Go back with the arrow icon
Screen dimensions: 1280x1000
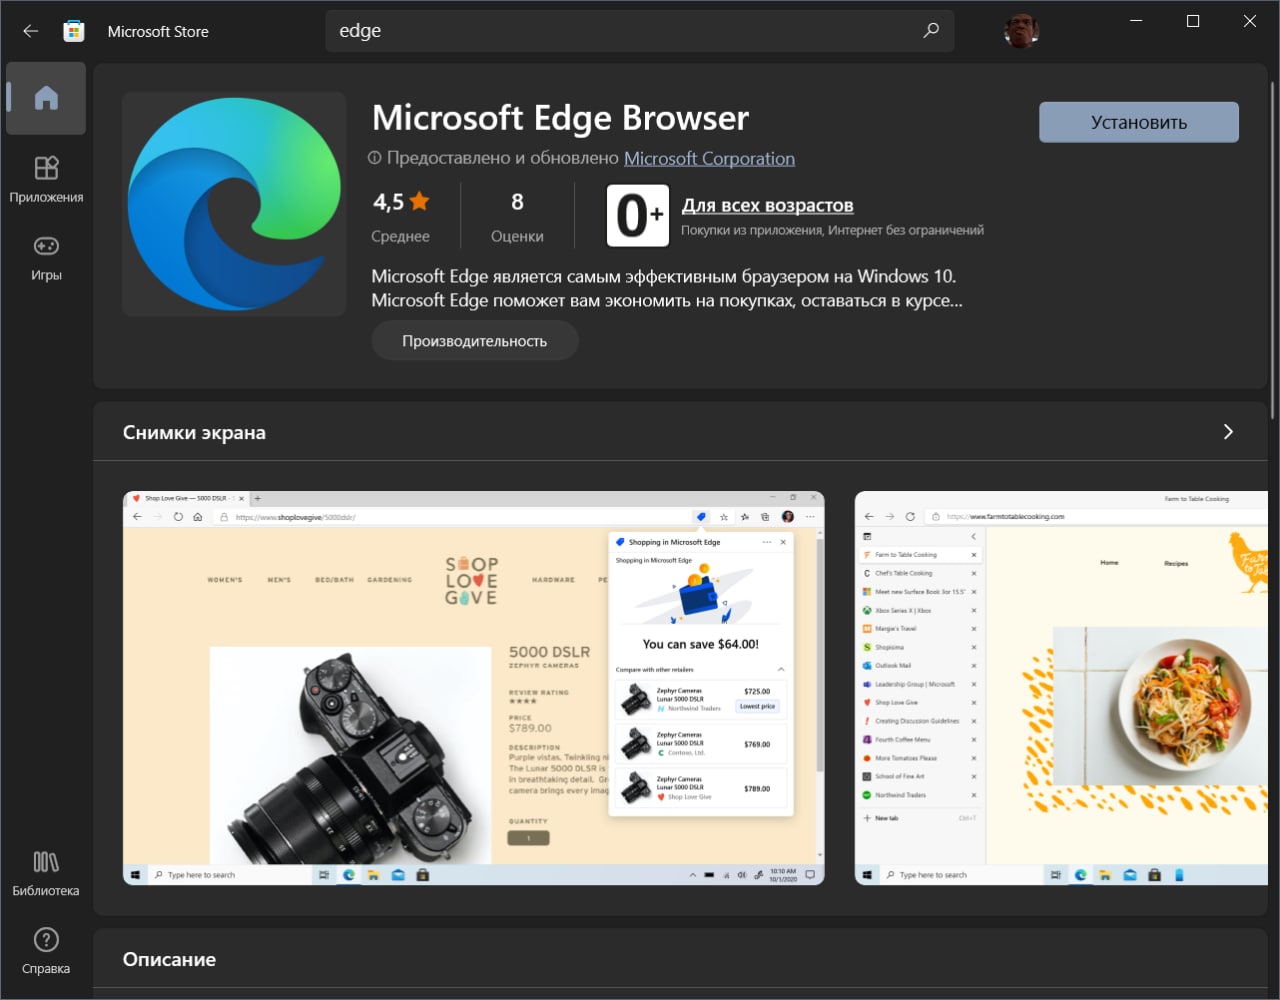pyautogui.click(x=31, y=31)
